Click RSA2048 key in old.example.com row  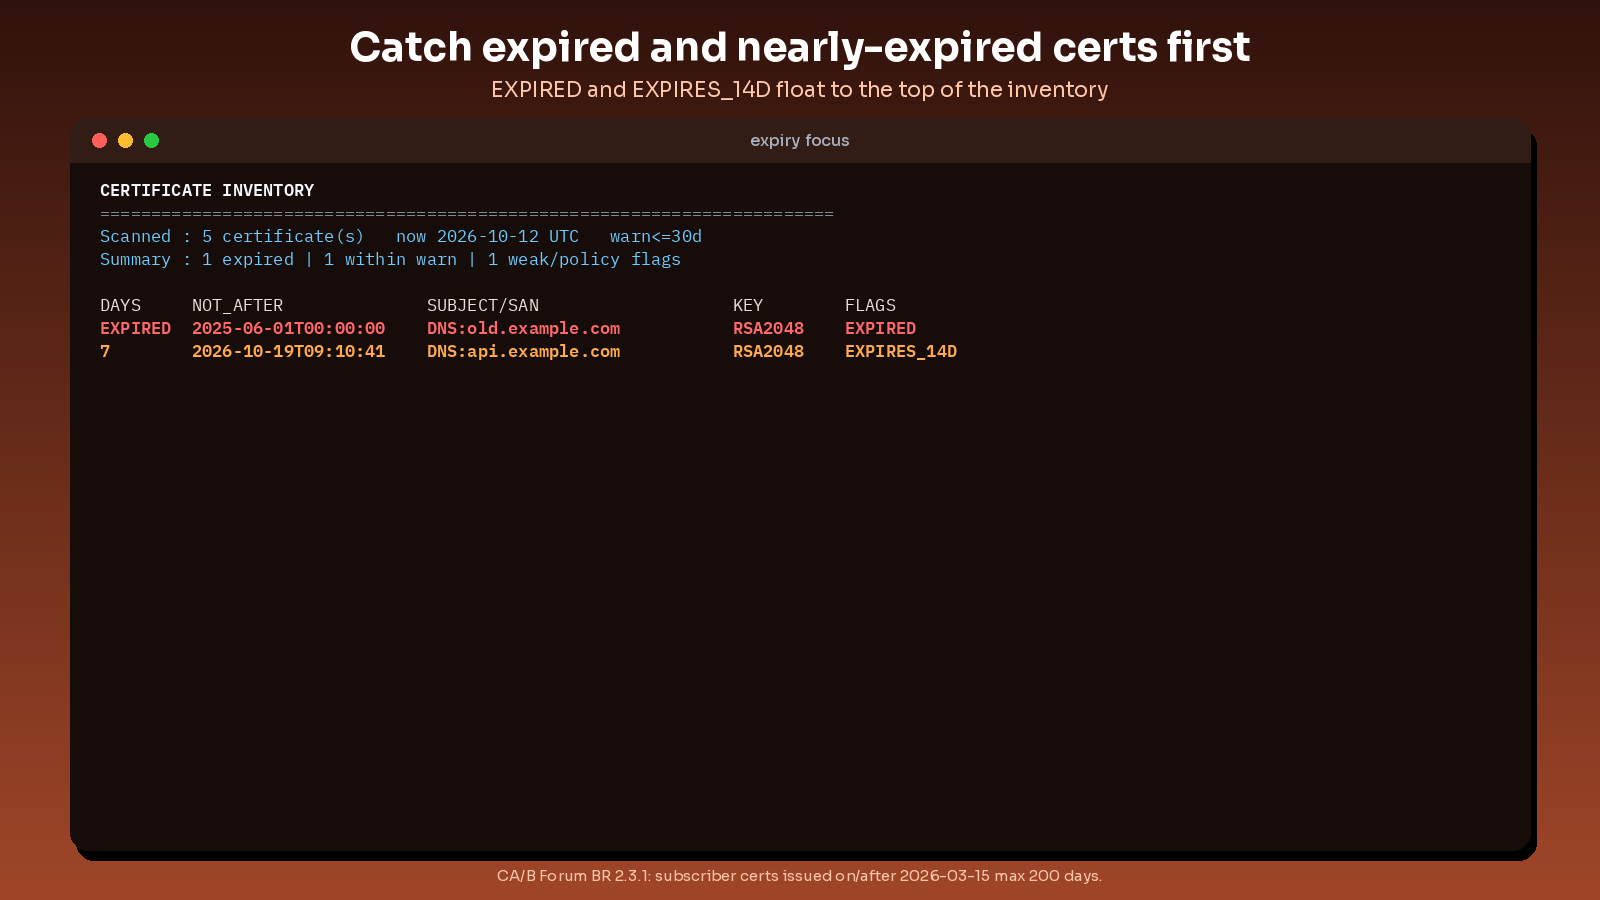click(x=768, y=328)
